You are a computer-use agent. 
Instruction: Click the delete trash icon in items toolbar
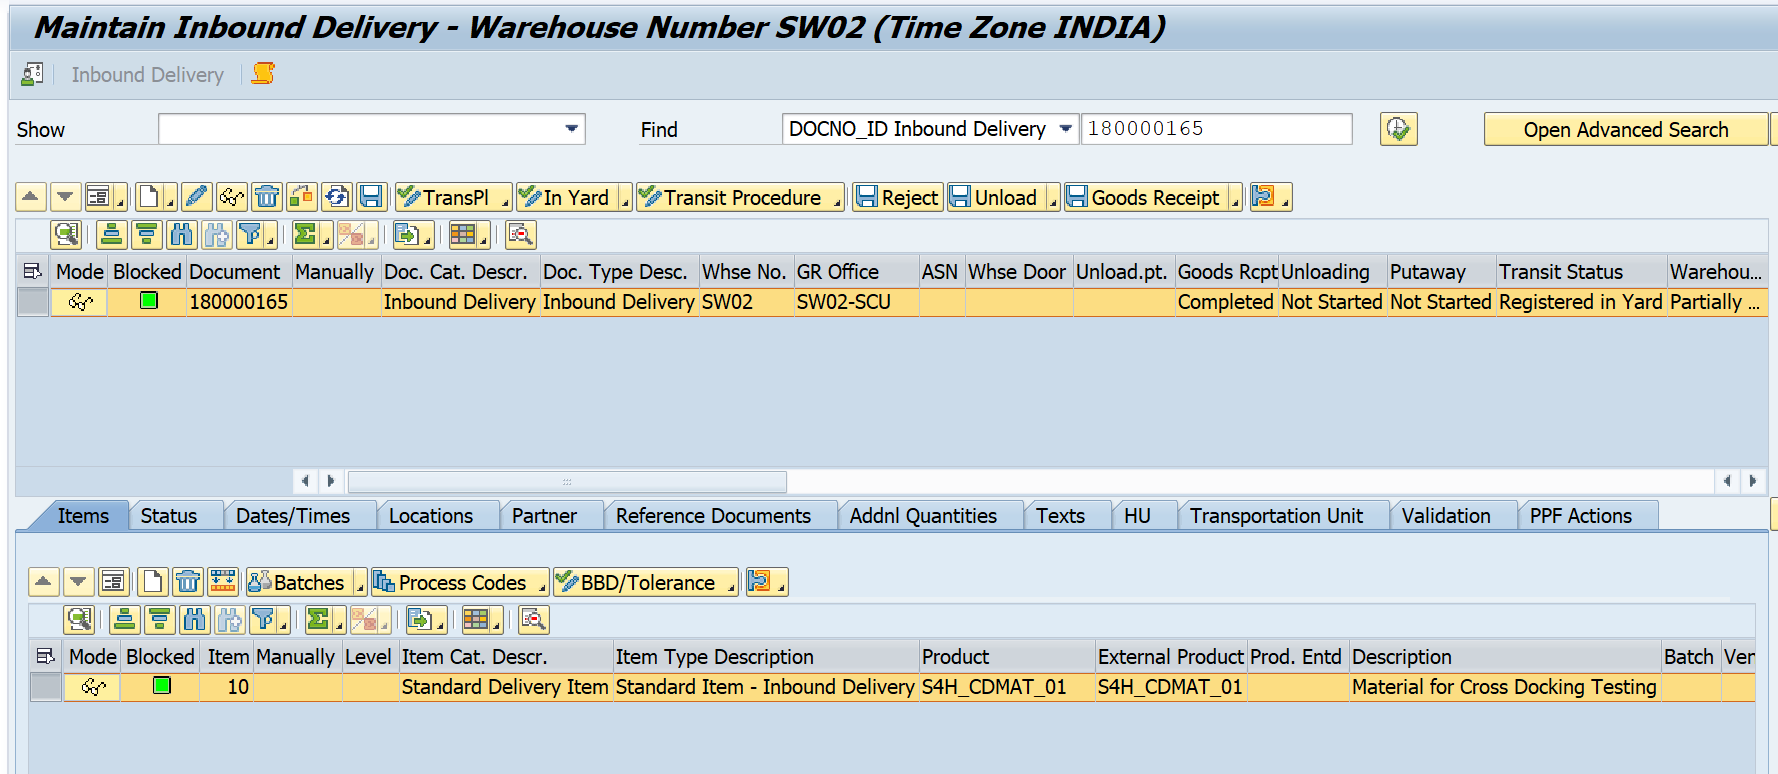[187, 582]
